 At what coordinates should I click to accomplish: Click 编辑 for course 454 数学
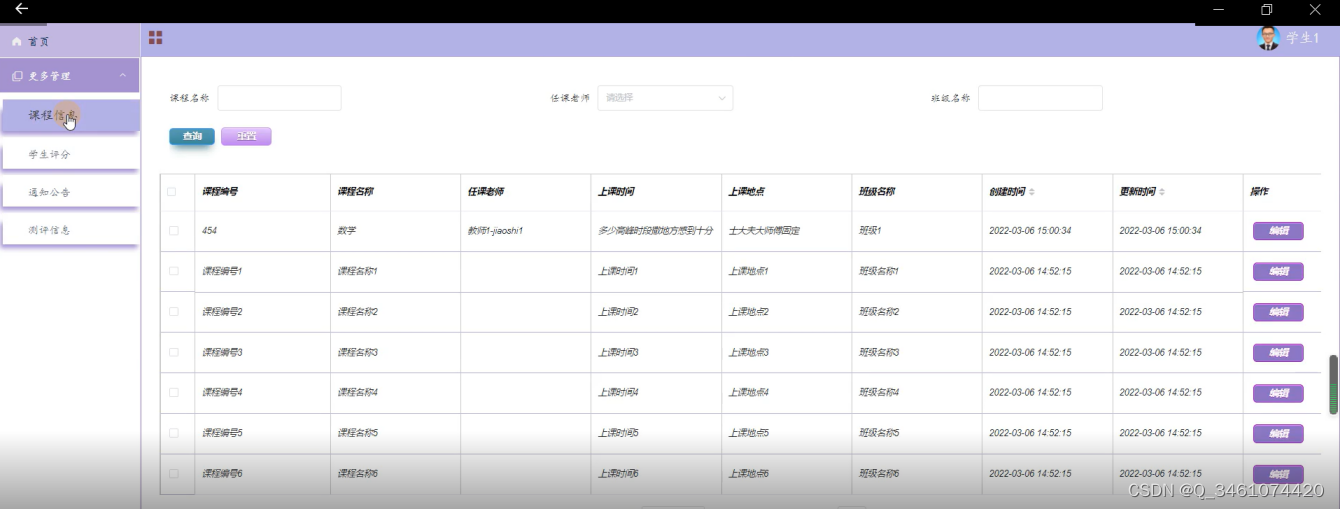1278,231
